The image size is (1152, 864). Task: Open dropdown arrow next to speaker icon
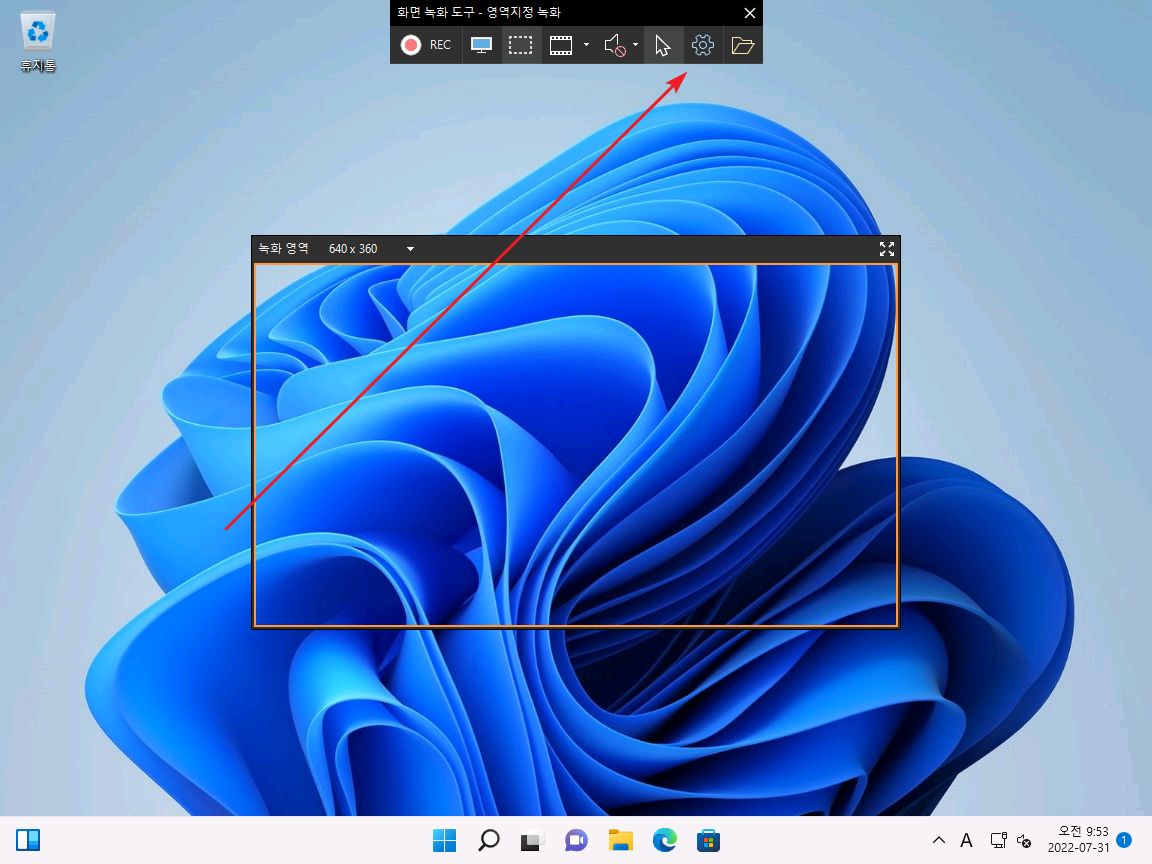coord(636,45)
